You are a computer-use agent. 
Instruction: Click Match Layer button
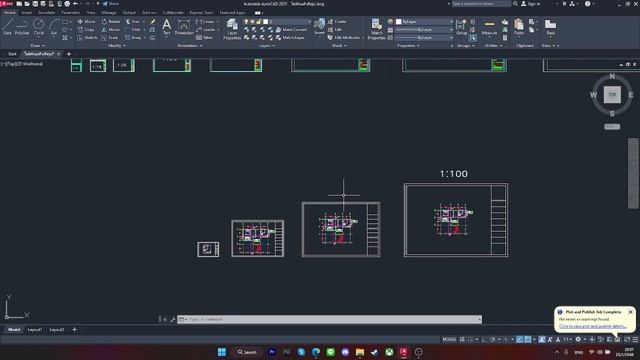[x=290, y=38]
